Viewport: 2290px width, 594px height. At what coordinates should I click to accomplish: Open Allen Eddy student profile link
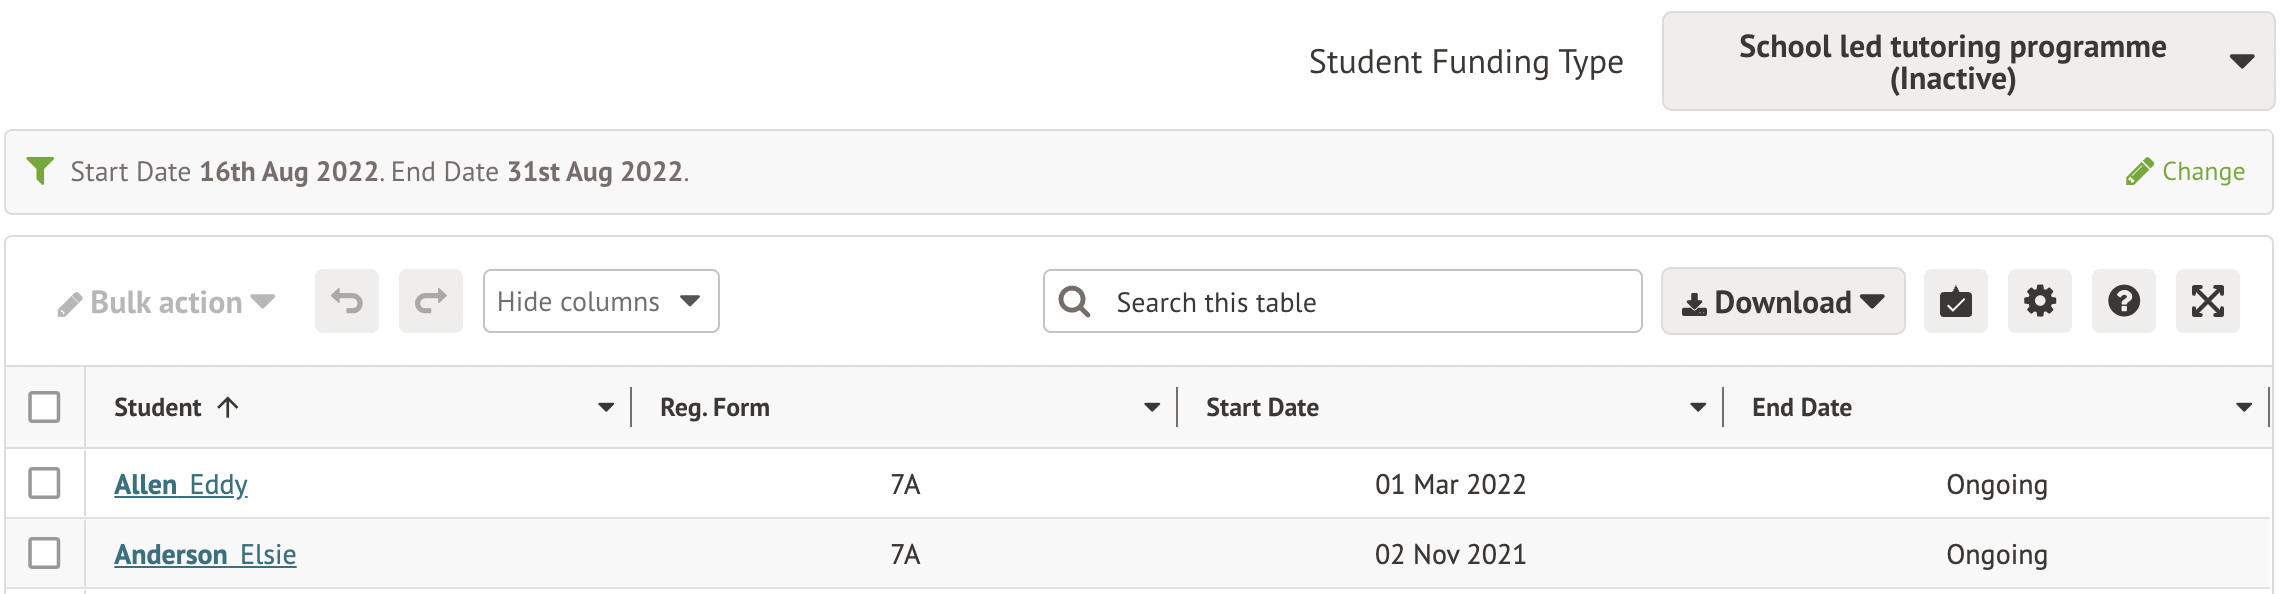pos(181,485)
